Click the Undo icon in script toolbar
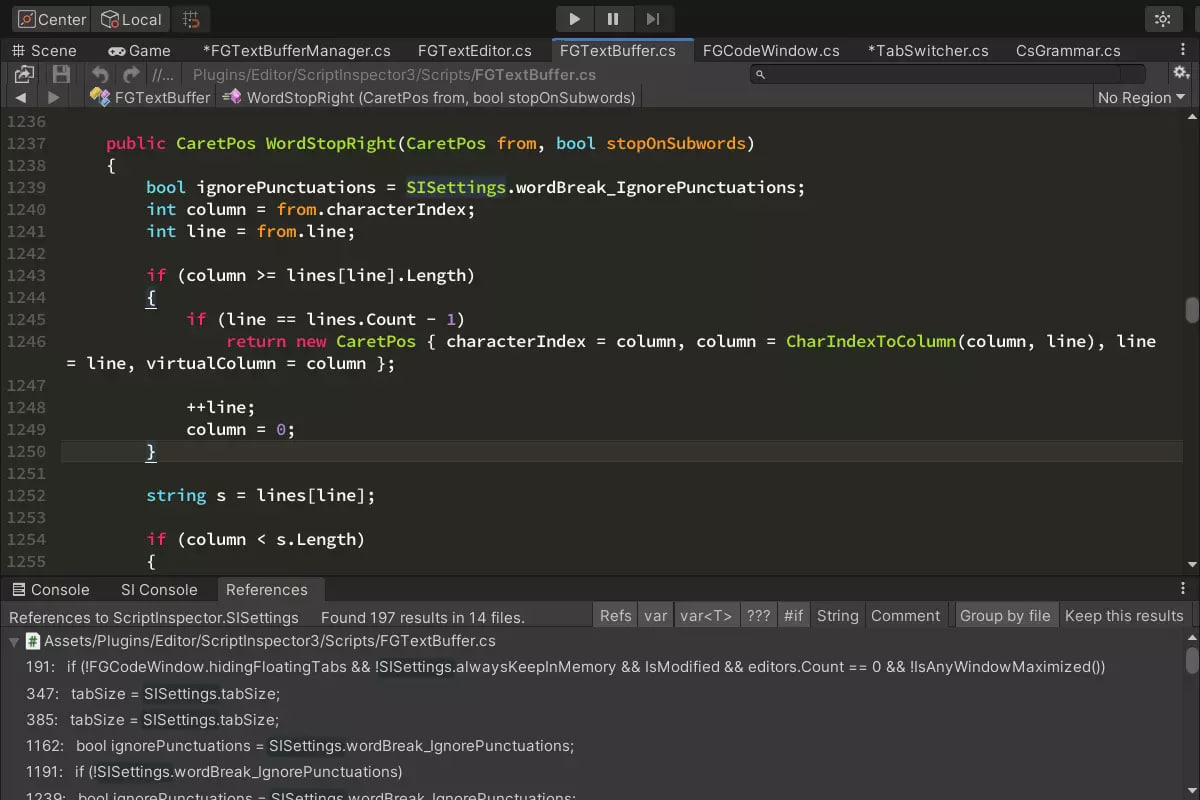The width and height of the screenshot is (1200, 800). click(98, 72)
